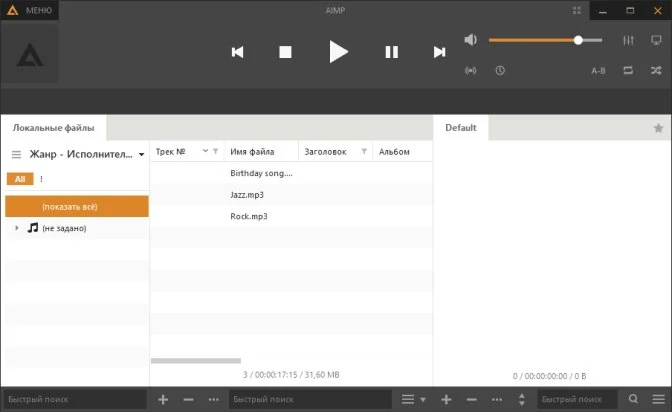The height and width of the screenshot is (412, 672).
Task: Click the mini-player grid icon in title bar
Action: click(577, 11)
